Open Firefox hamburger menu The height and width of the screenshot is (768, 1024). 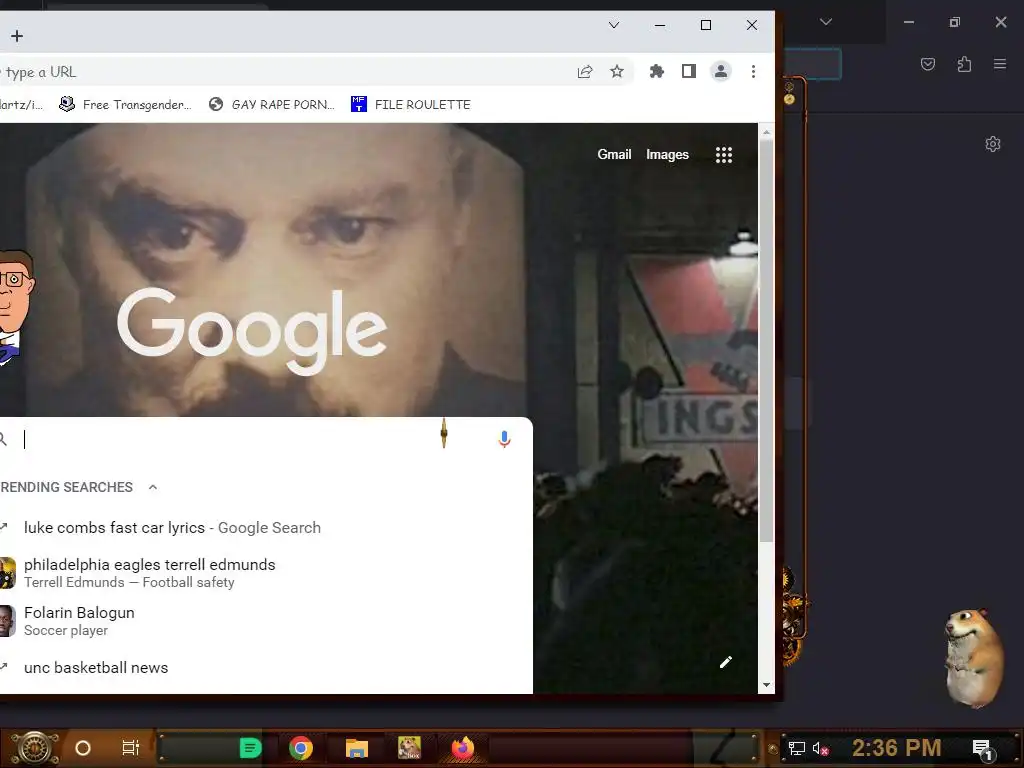[x=999, y=64]
